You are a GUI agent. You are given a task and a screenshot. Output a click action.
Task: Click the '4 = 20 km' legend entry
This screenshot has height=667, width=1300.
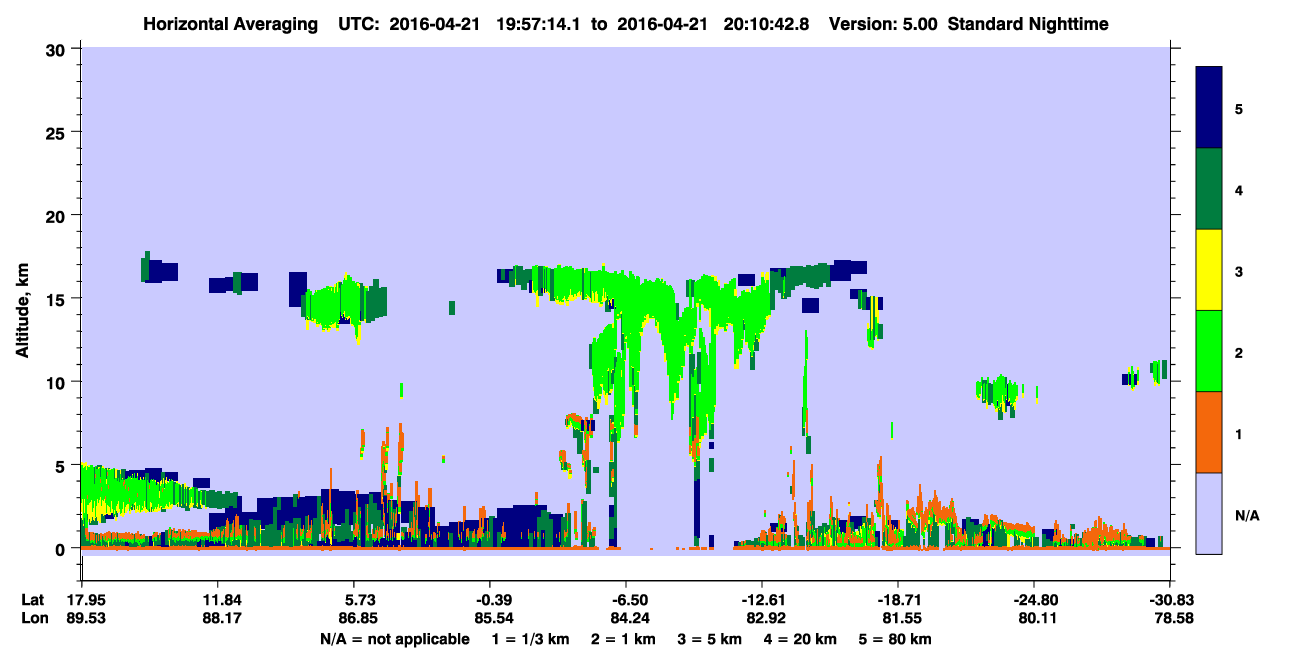coord(801,639)
